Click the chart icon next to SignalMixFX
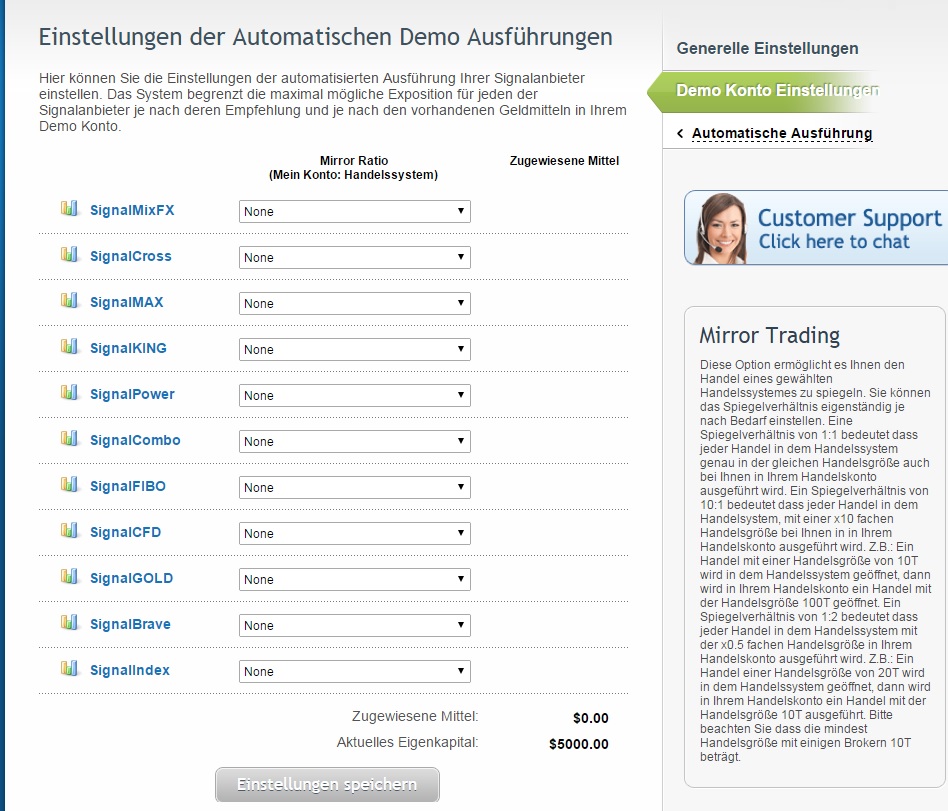This screenshot has width=948, height=811. (x=69, y=209)
